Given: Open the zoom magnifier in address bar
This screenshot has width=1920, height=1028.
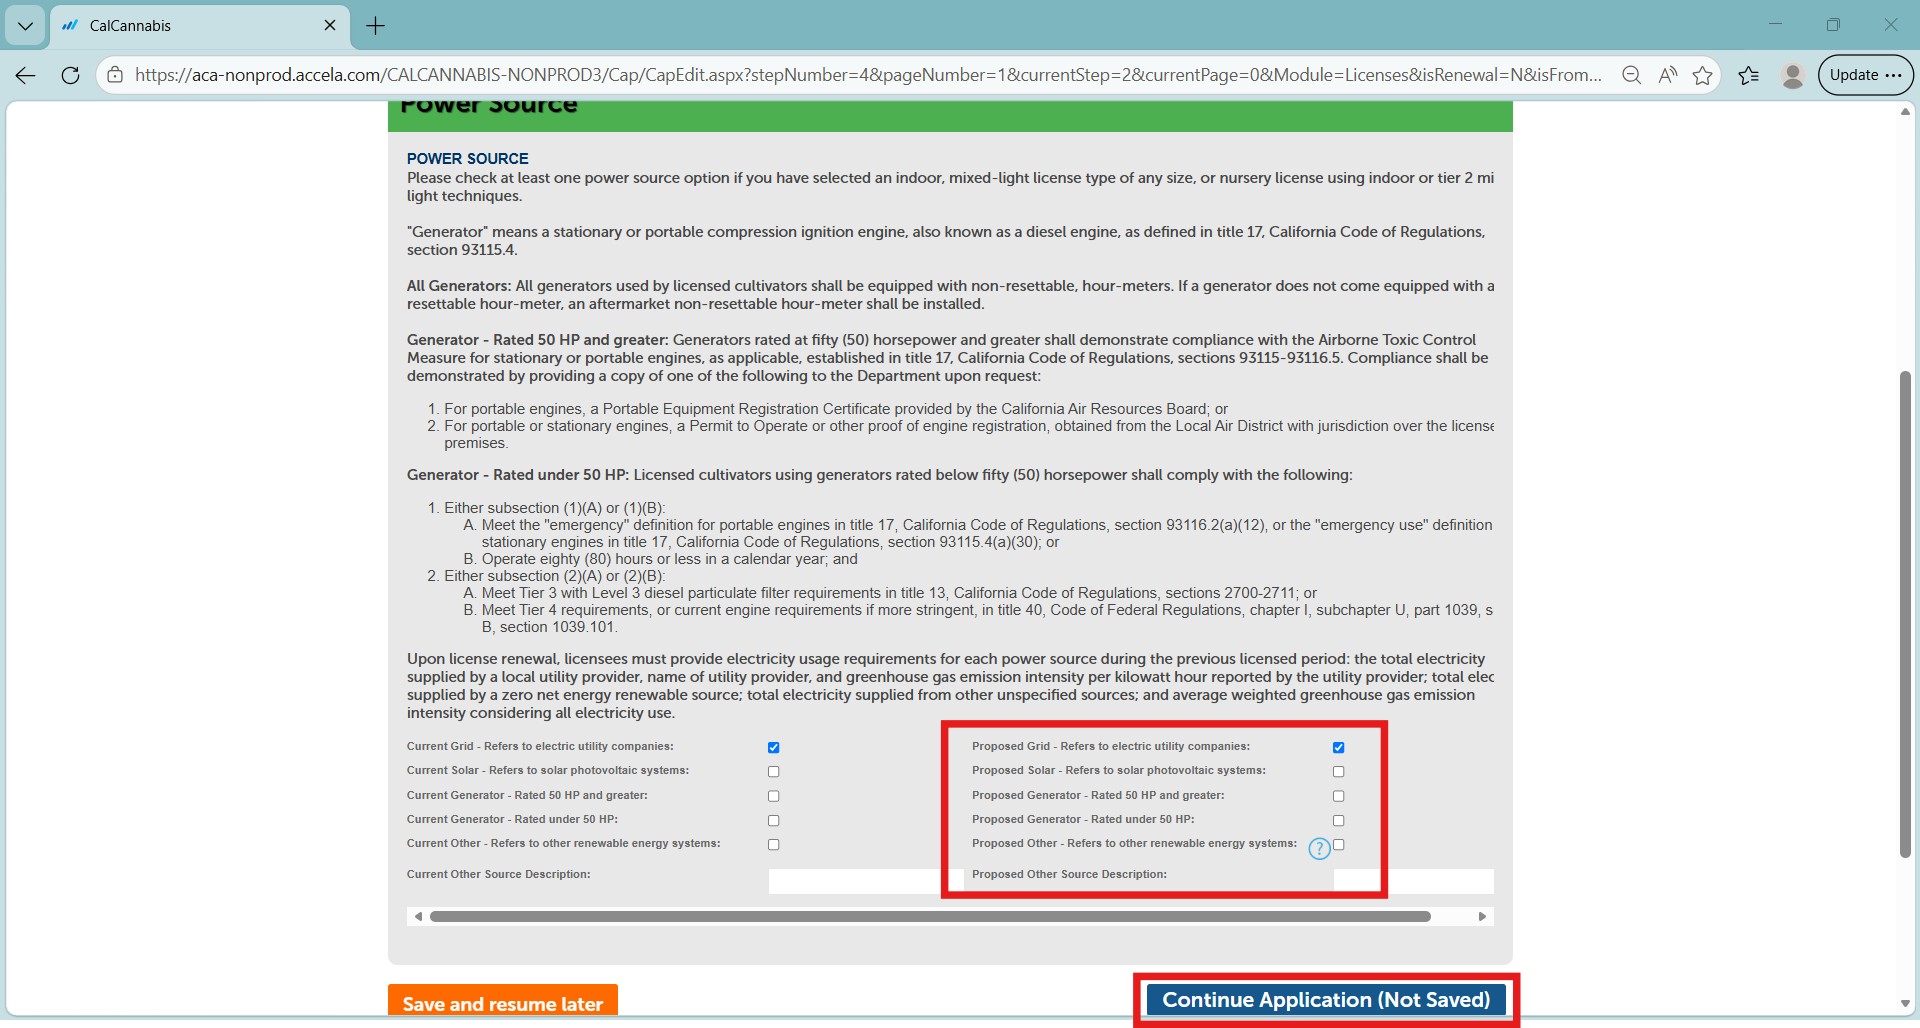Looking at the screenshot, I should coord(1631,75).
